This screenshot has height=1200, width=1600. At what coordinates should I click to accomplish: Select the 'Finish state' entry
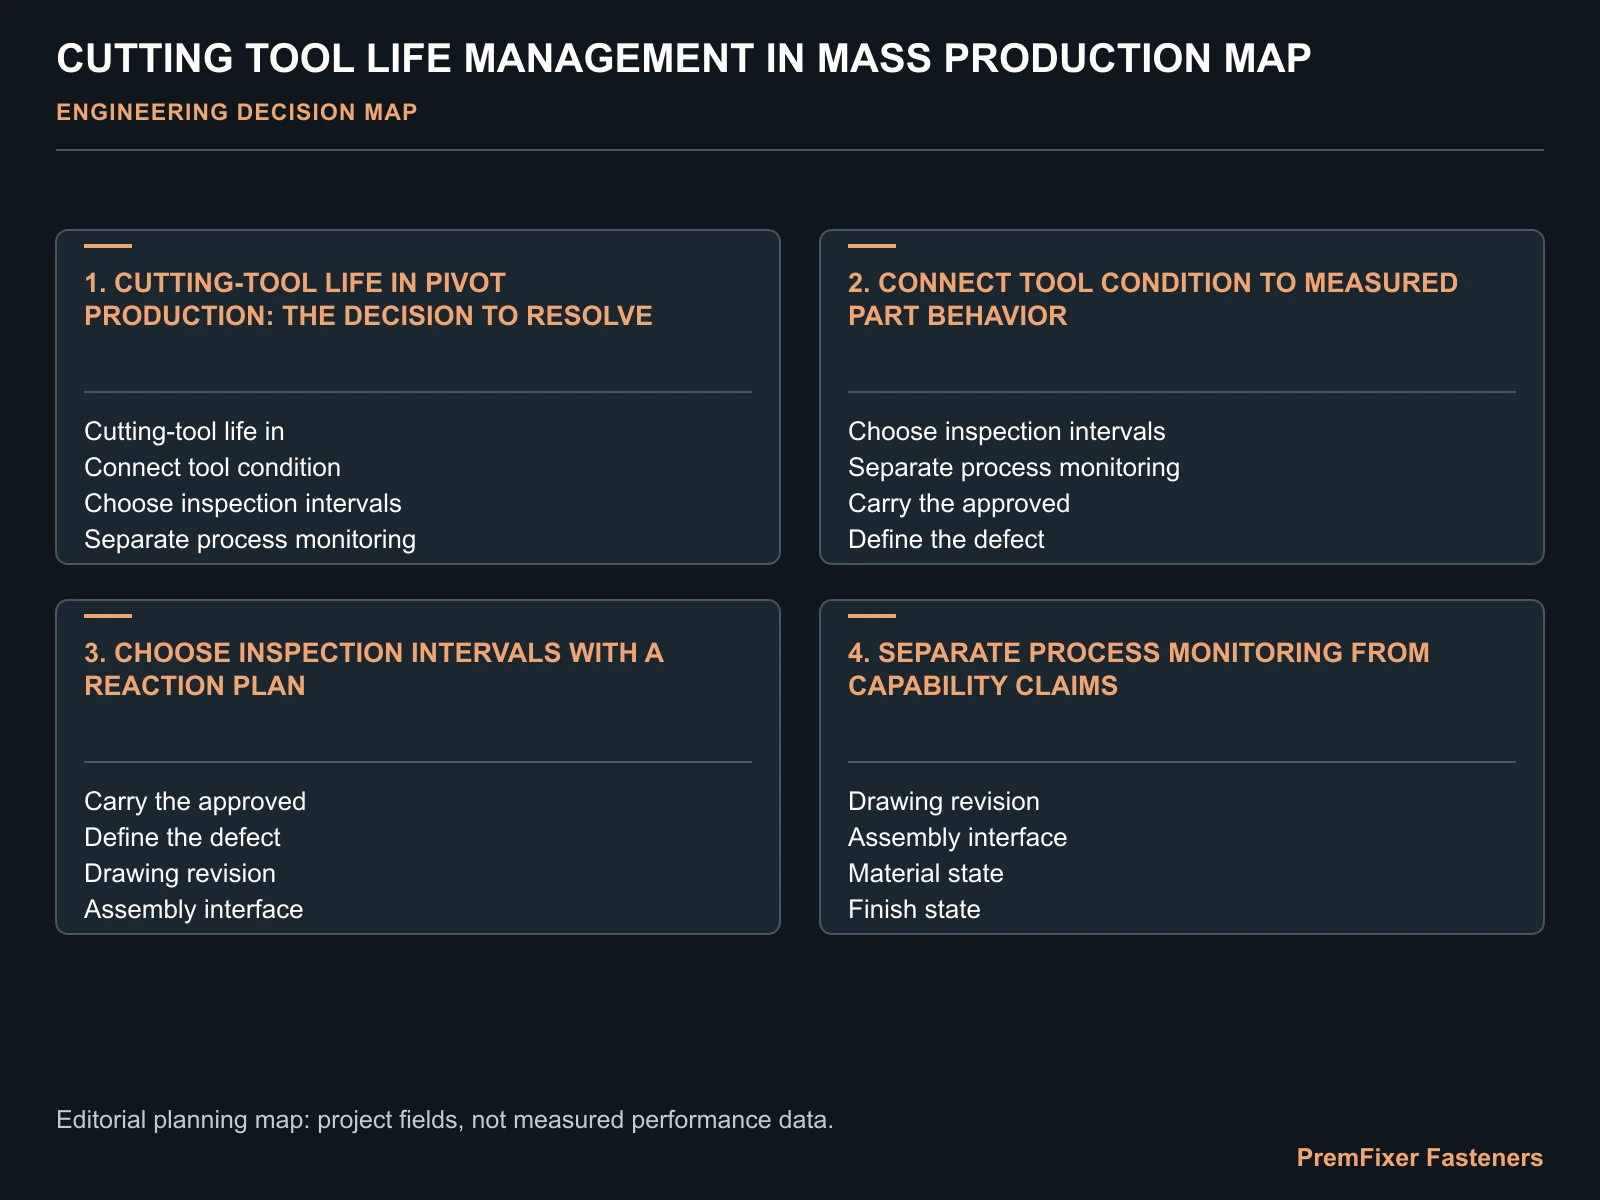914,909
